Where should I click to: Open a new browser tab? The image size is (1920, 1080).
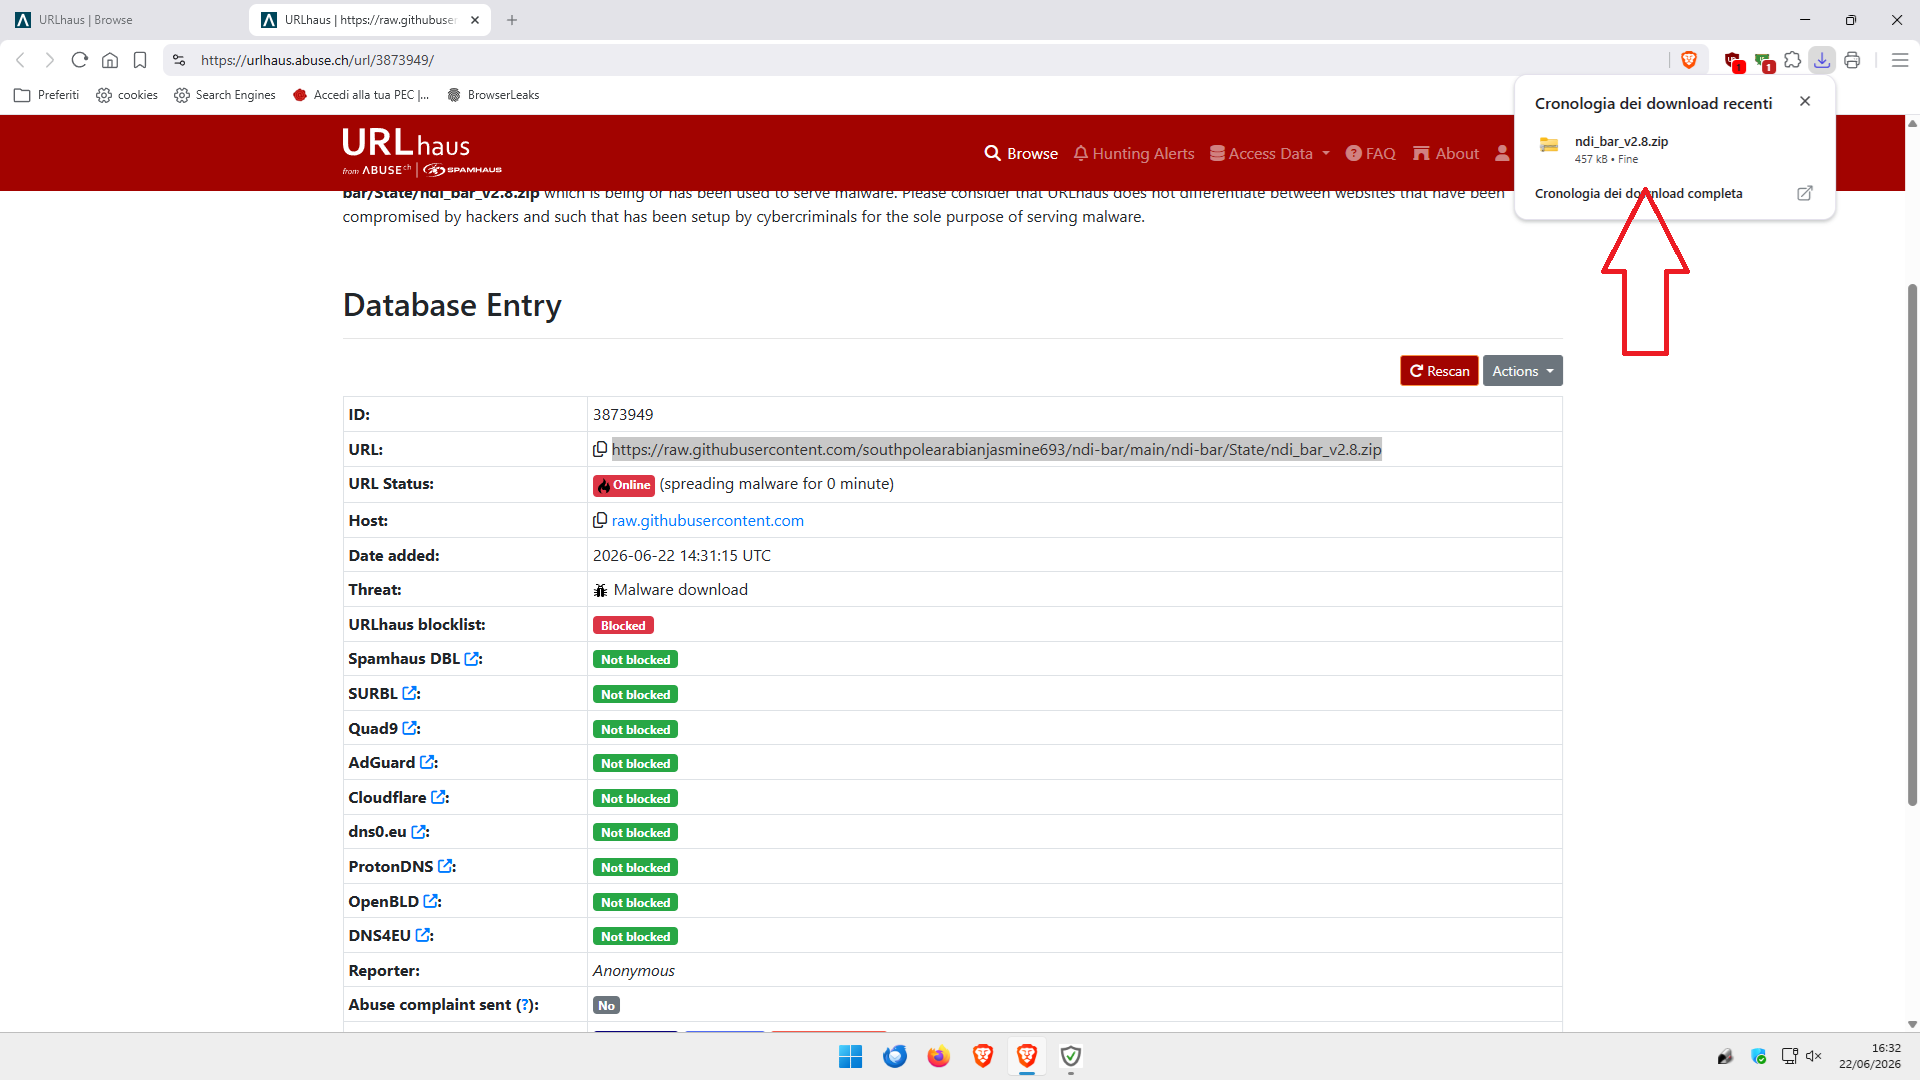click(x=512, y=20)
